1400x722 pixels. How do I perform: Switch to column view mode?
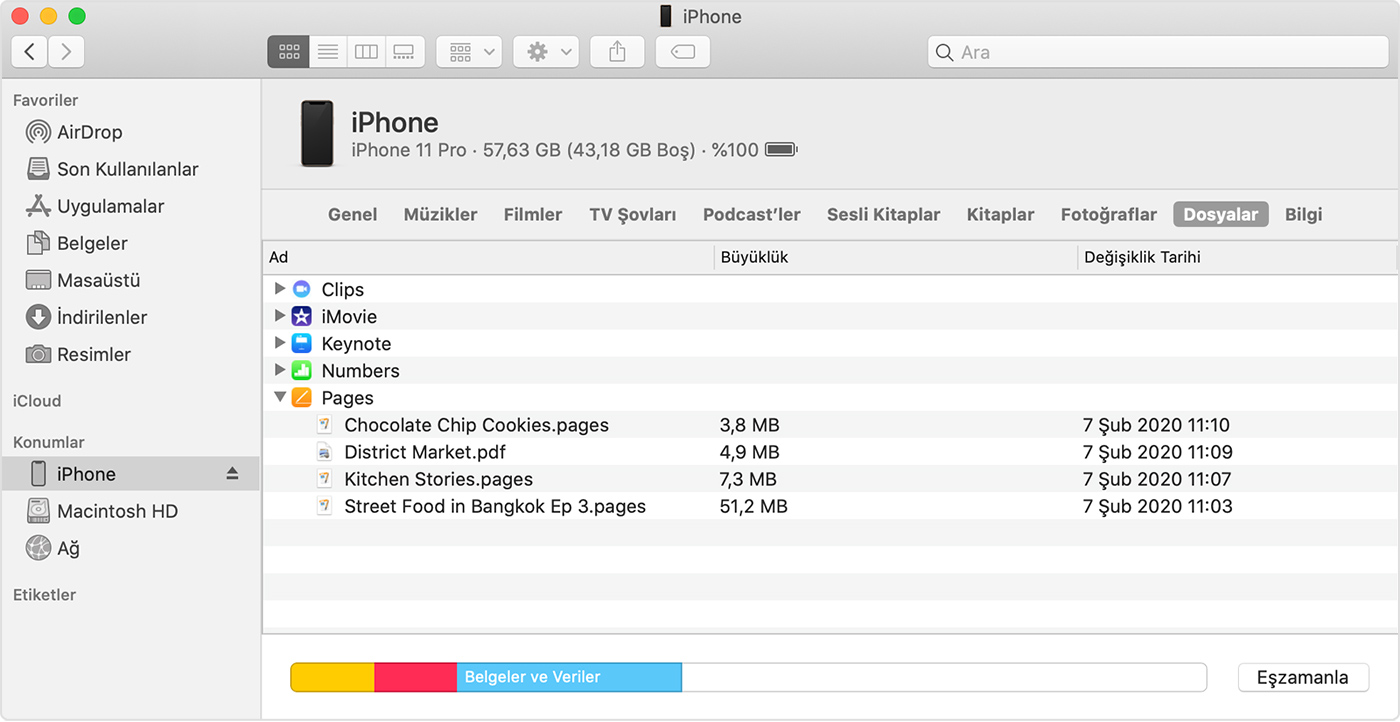pos(366,52)
